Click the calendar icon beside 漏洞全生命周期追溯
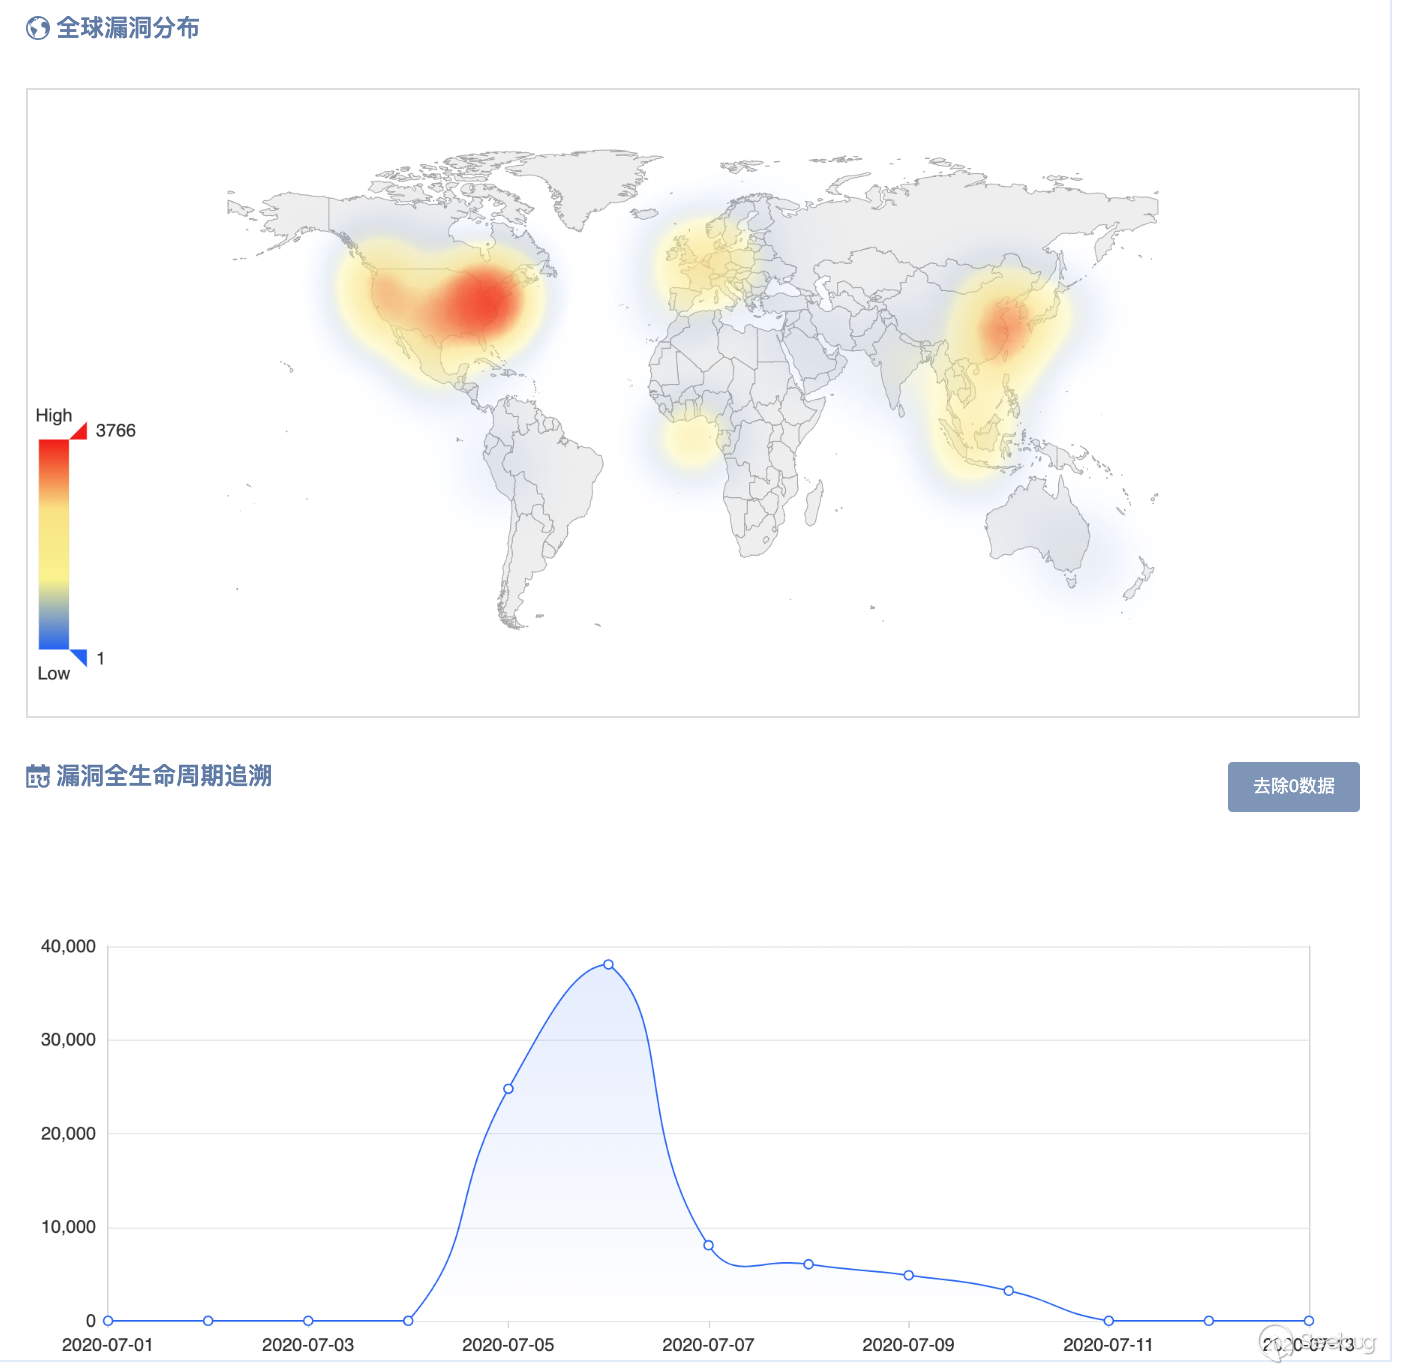This screenshot has width=1404, height=1370. [38, 776]
